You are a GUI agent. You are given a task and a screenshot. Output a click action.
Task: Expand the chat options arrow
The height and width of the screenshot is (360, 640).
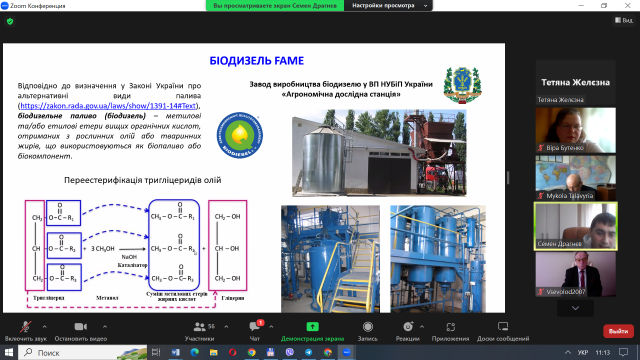click(x=271, y=327)
